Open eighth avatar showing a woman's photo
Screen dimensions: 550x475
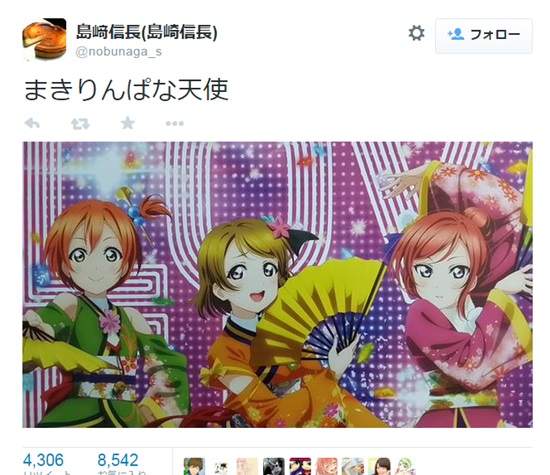(x=380, y=467)
